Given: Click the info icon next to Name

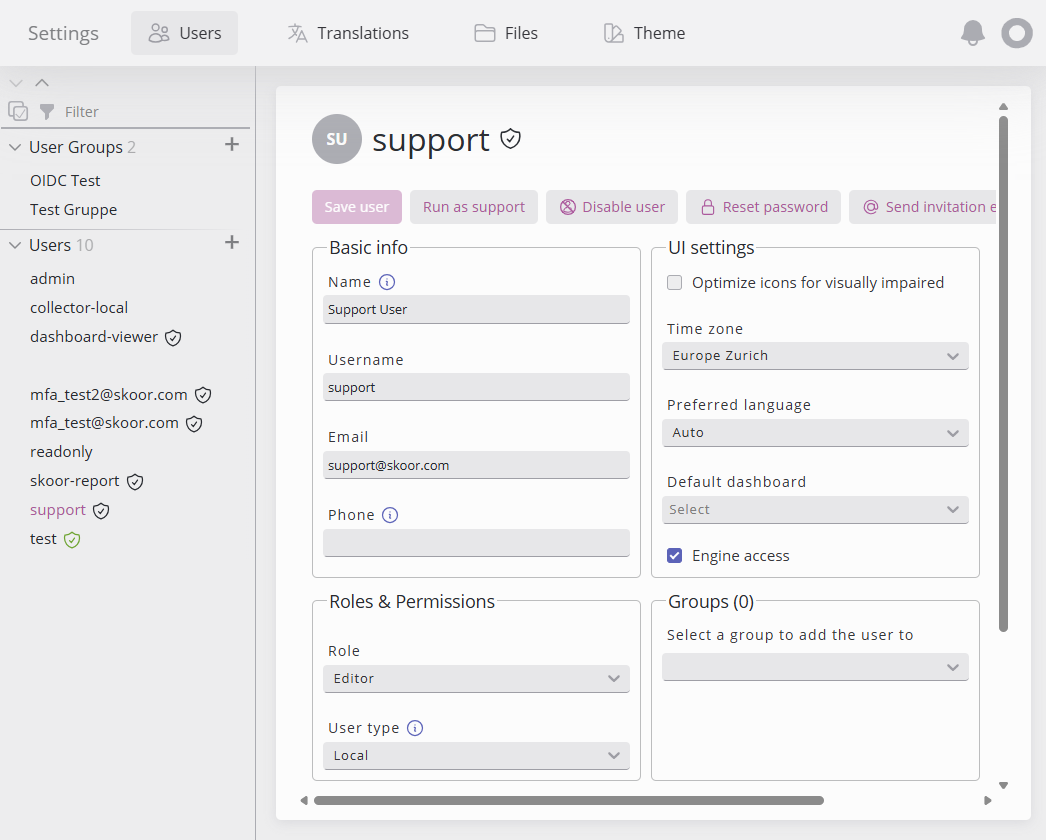Looking at the screenshot, I should [x=387, y=282].
